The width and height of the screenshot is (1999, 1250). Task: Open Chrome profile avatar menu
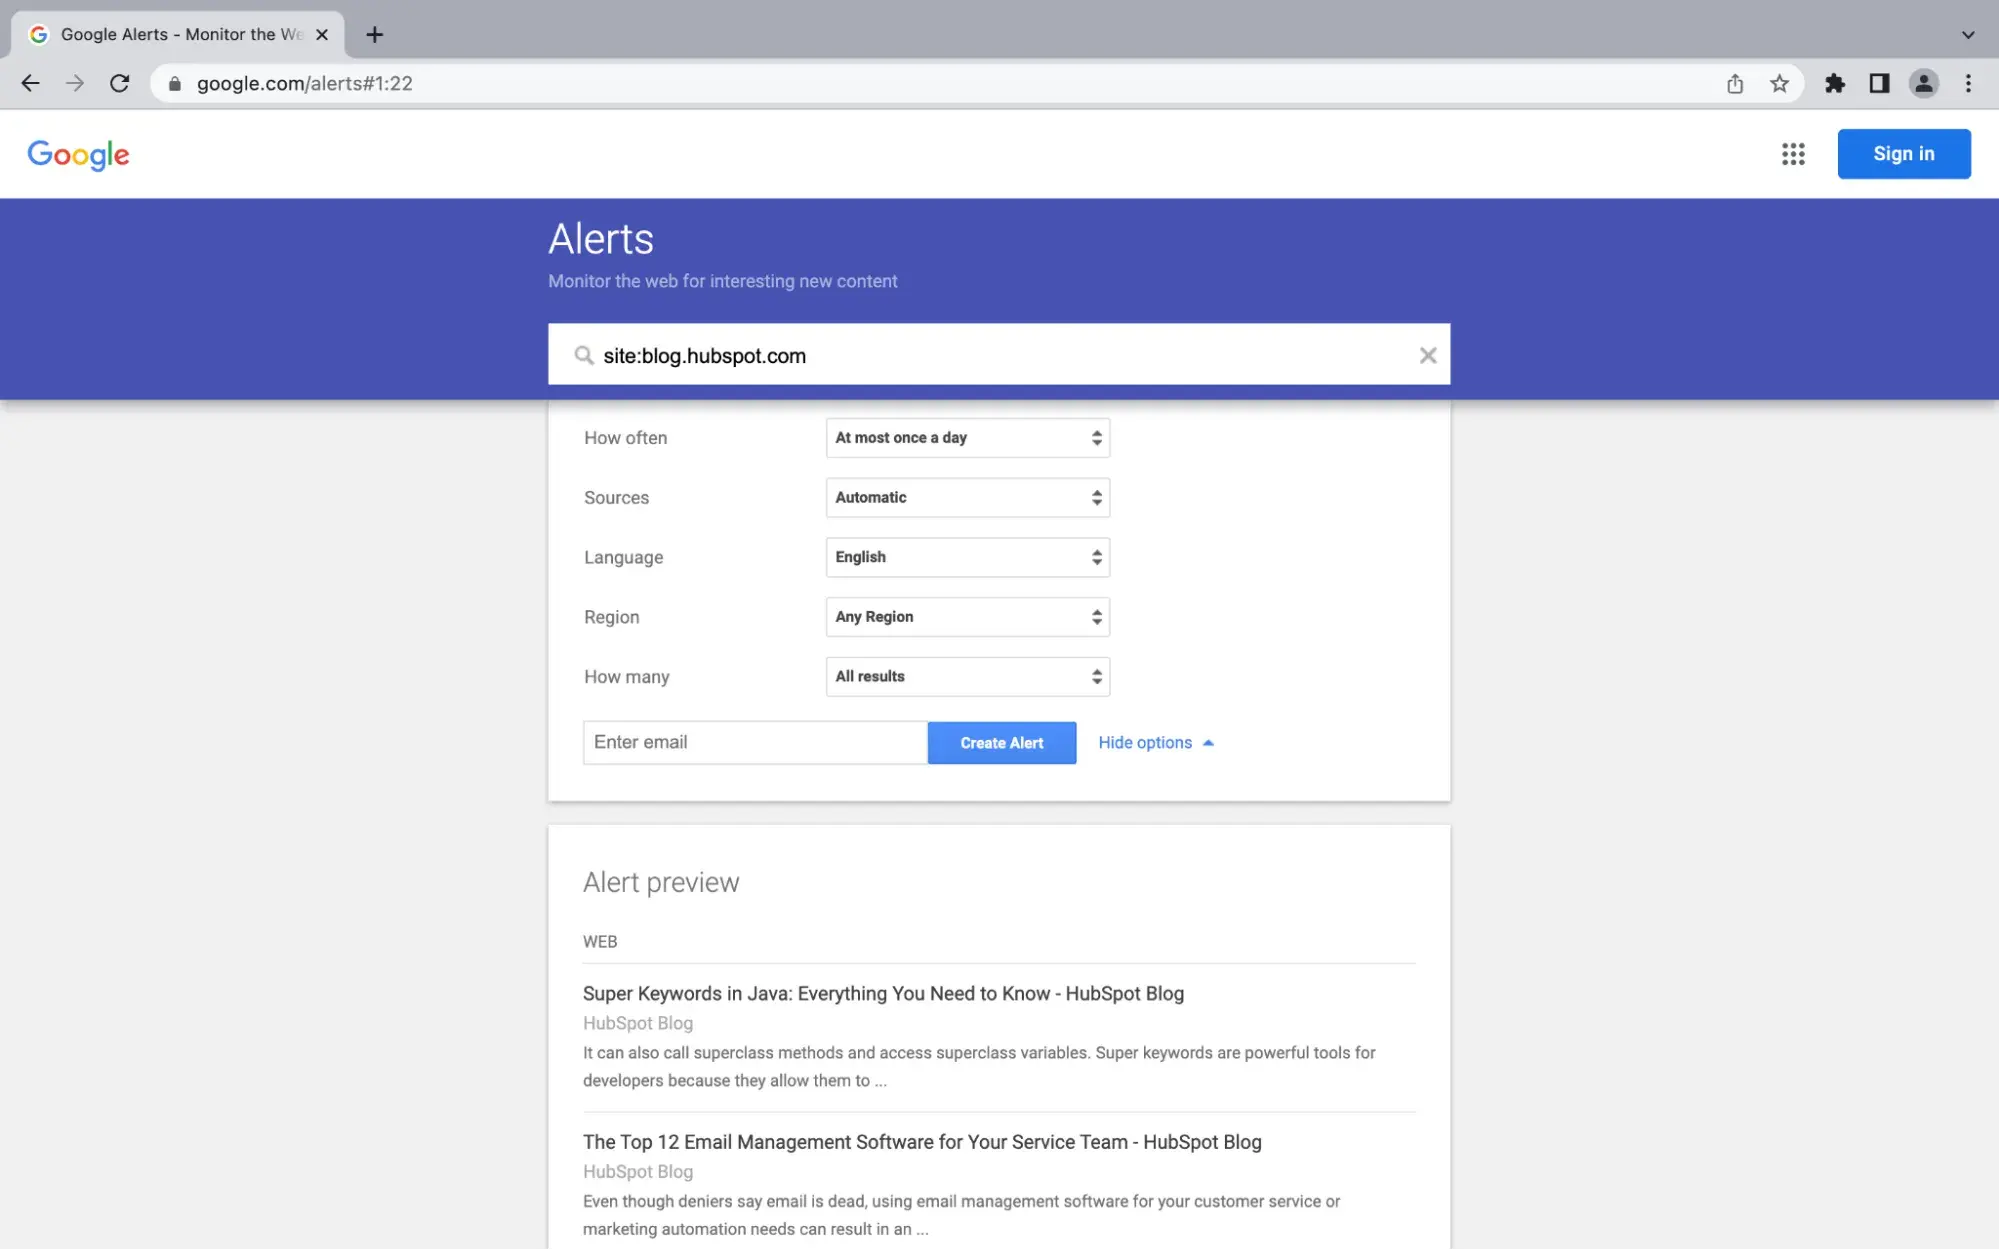click(x=1923, y=84)
